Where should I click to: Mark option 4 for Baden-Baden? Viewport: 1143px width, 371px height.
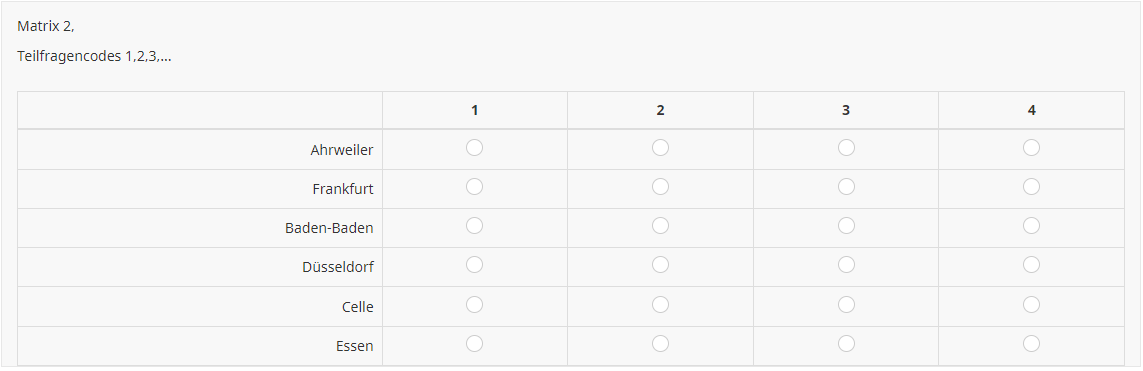[x=1031, y=226]
